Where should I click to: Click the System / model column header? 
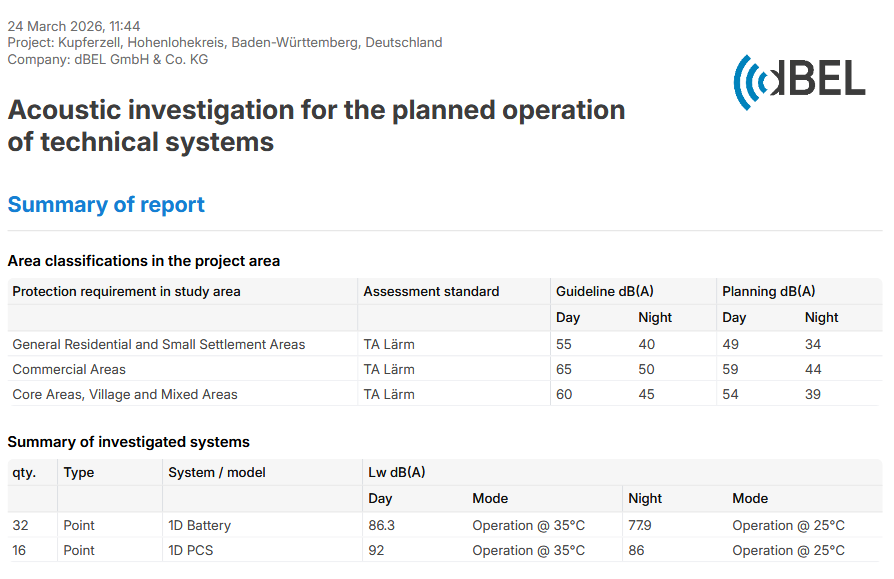click(217, 472)
